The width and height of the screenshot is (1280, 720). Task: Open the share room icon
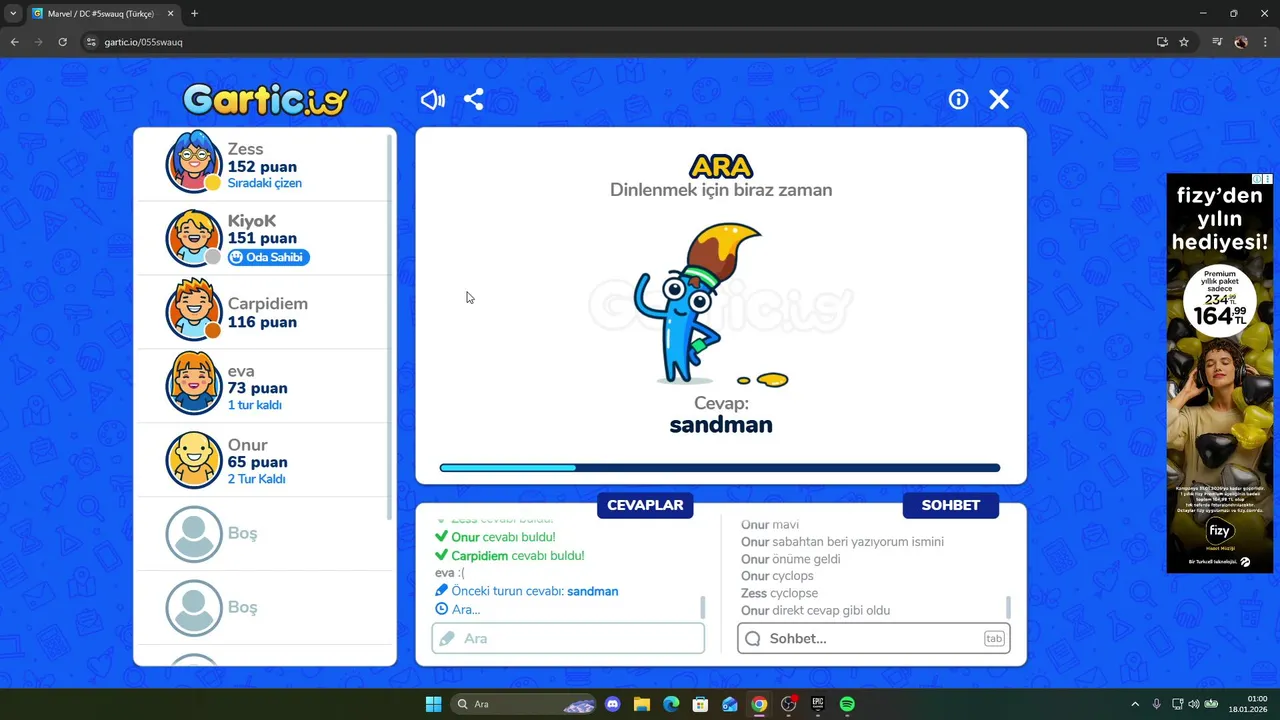point(474,99)
